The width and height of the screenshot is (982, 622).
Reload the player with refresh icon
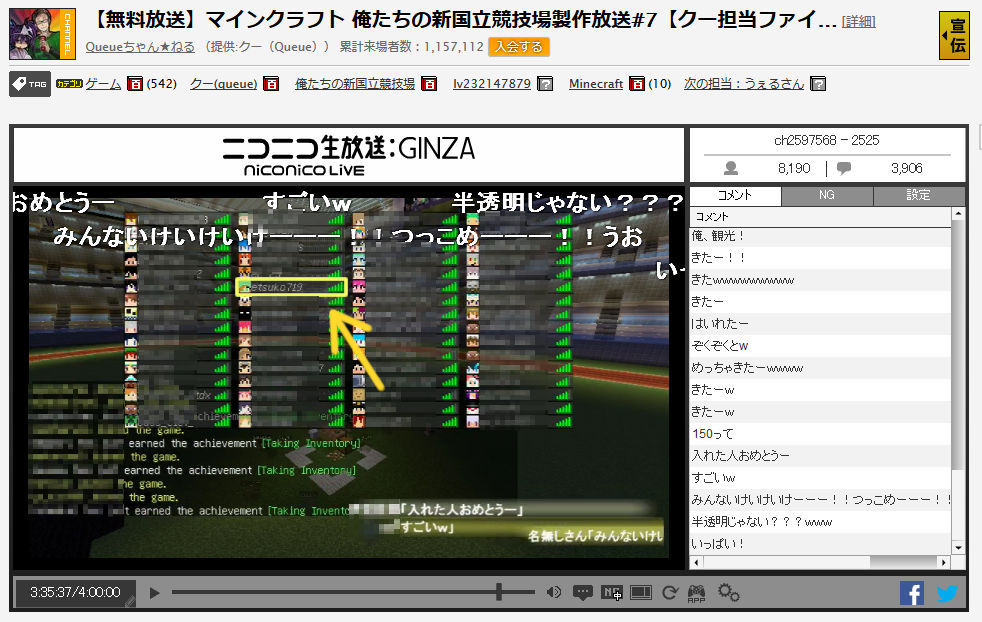click(x=669, y=593)
